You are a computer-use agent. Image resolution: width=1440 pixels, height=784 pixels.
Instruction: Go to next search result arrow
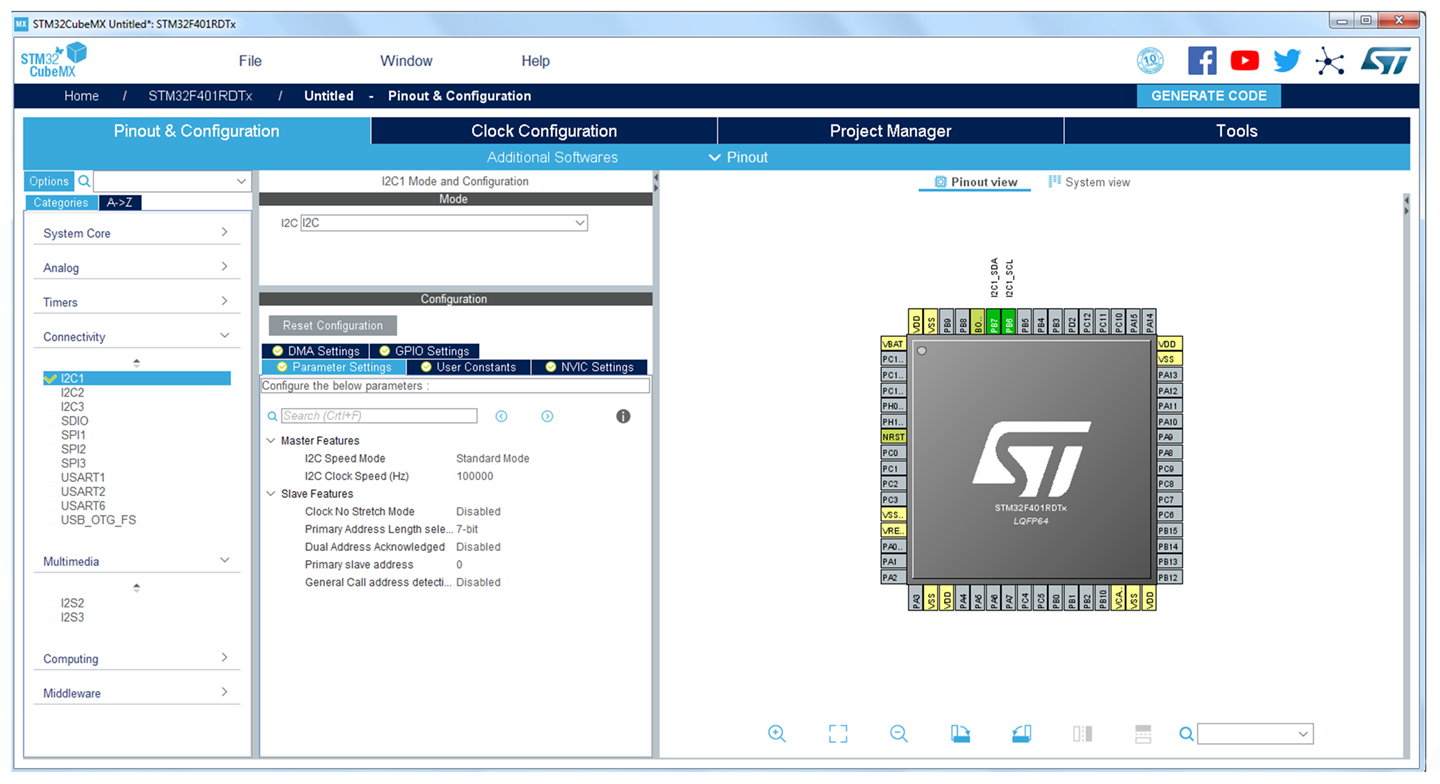pyautogui.click(x=547, y=416)
